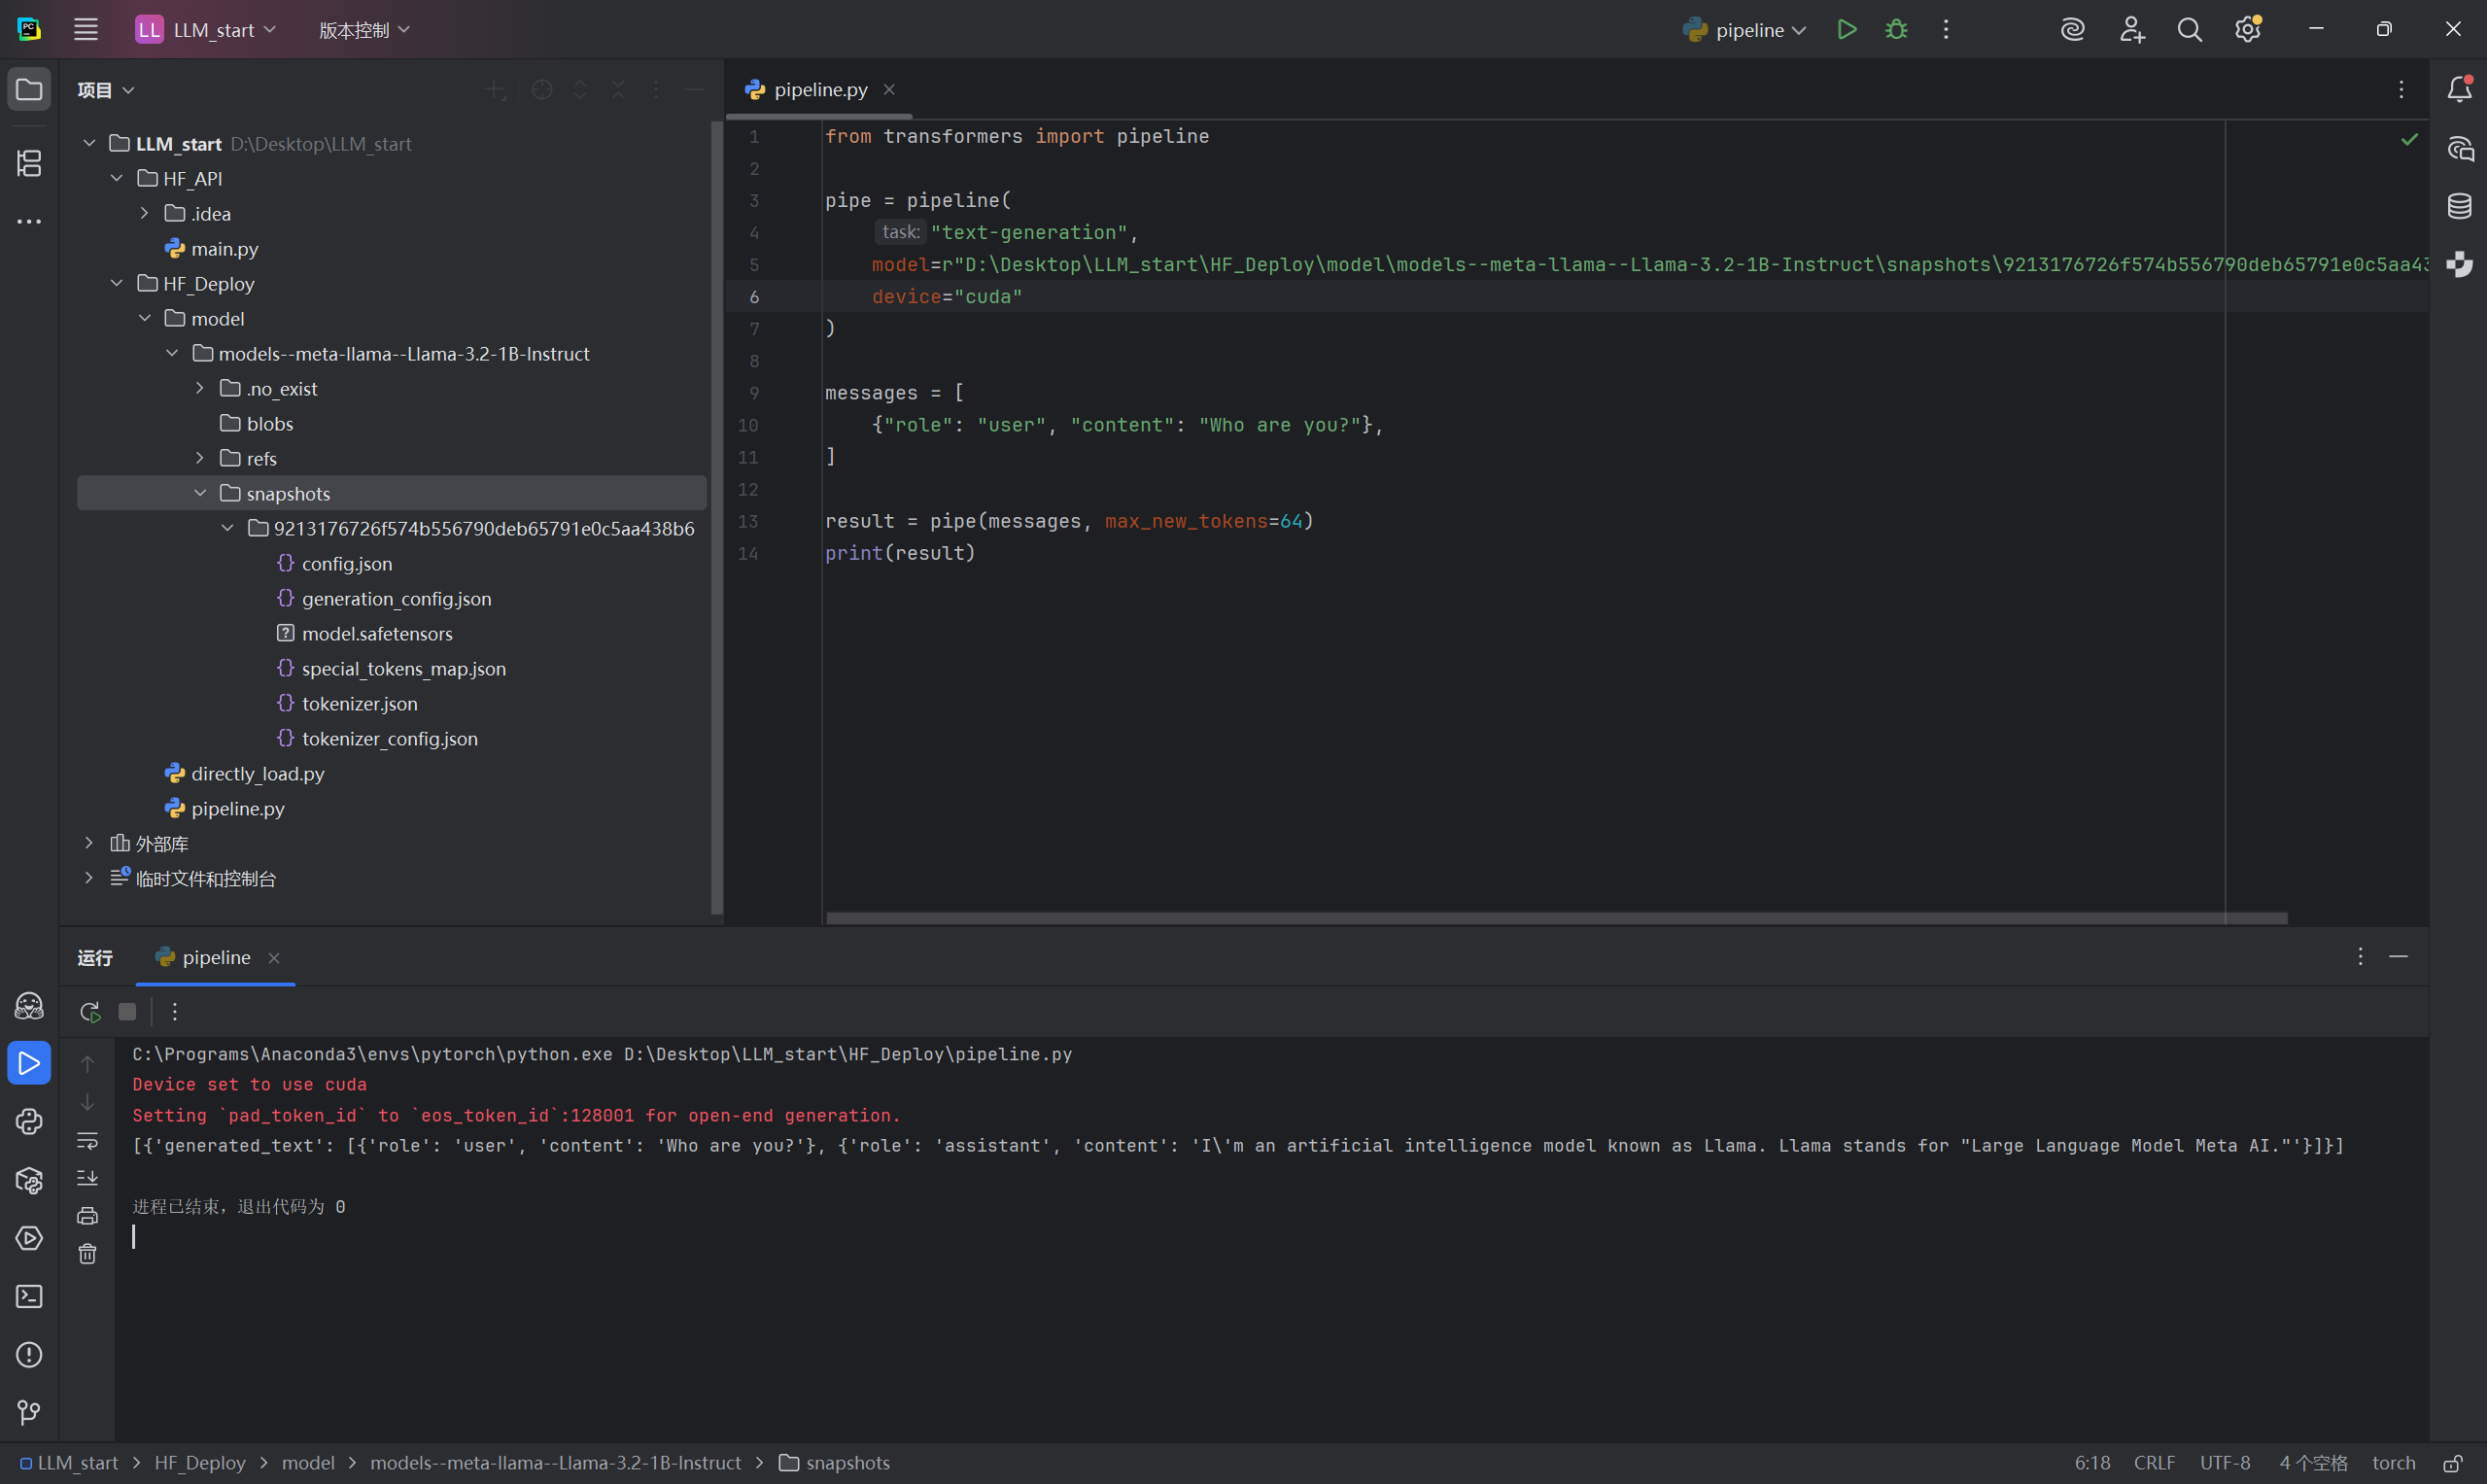Open the Structure tool window
Screen dimensions: 2487x1484
[x=29, y=163]
